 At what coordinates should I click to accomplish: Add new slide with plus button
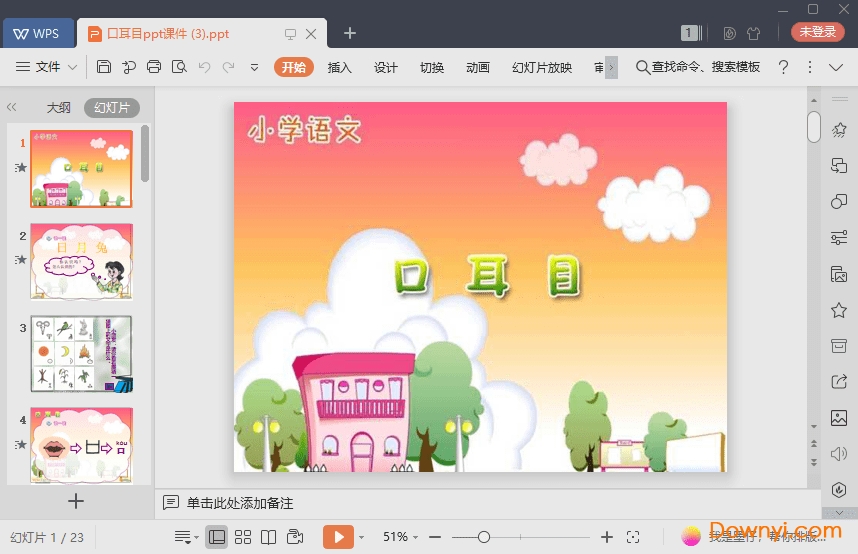tap(76, 501)
